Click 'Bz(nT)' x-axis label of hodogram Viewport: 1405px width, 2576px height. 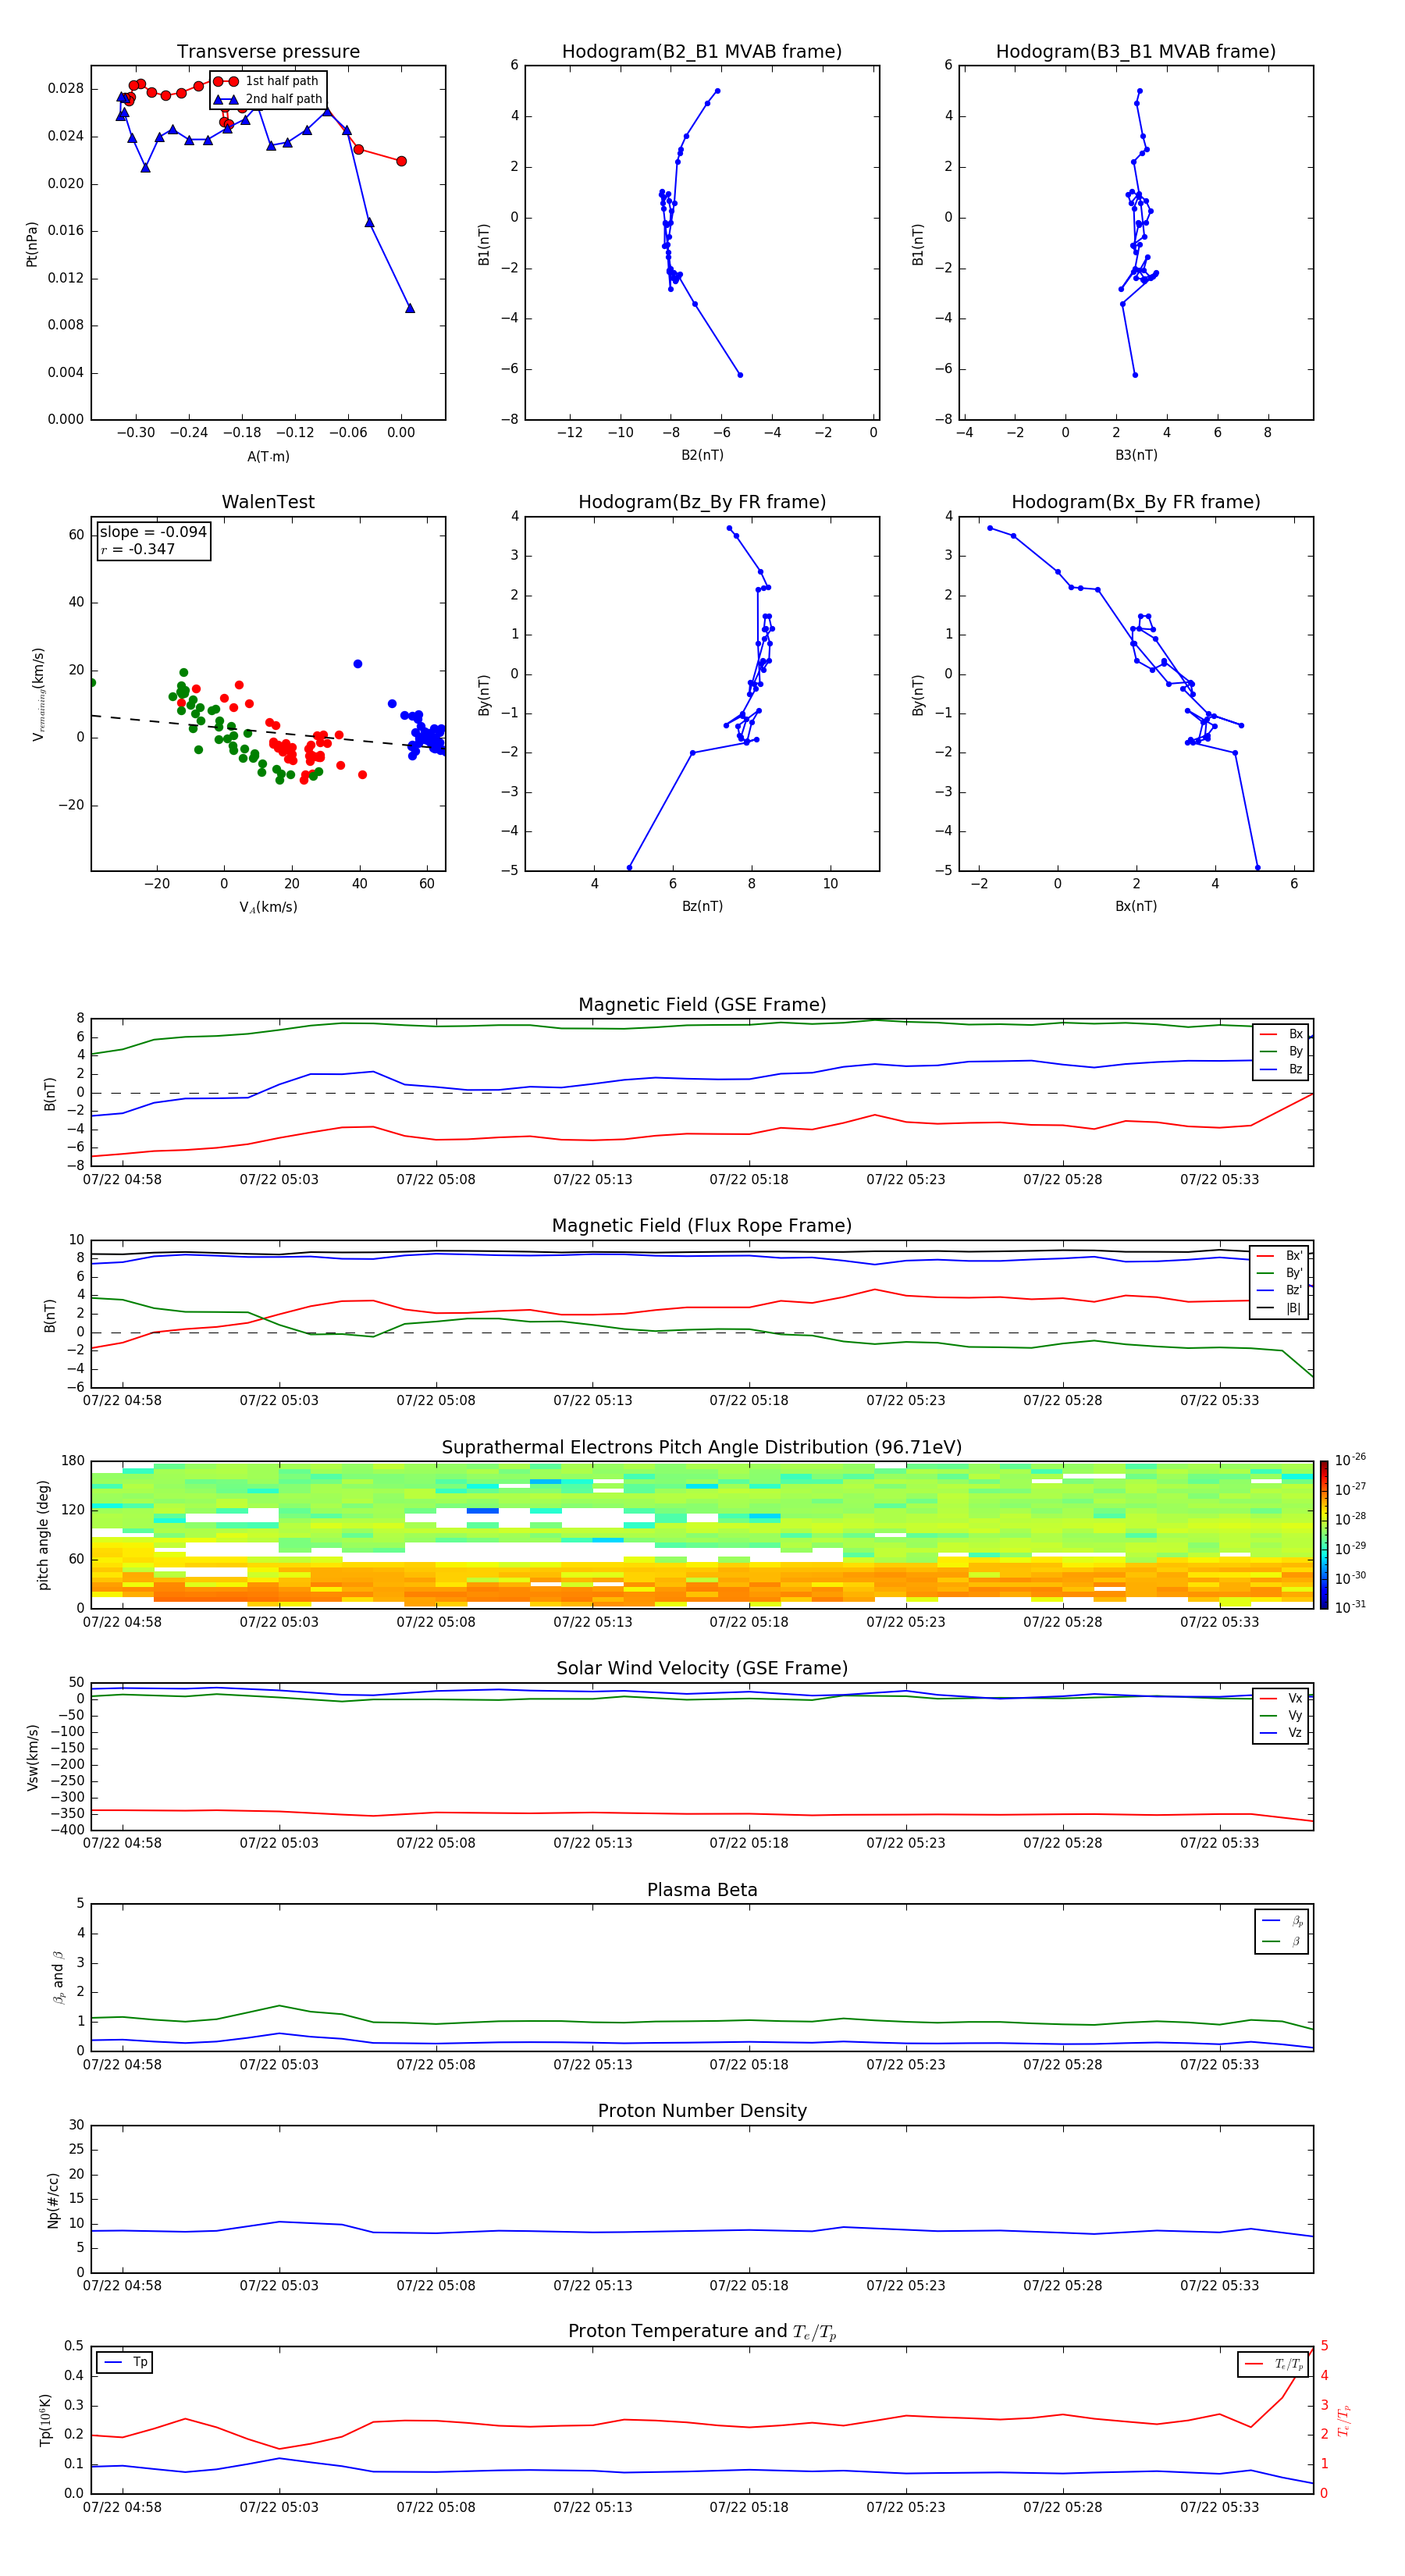[x=702, y=906]
